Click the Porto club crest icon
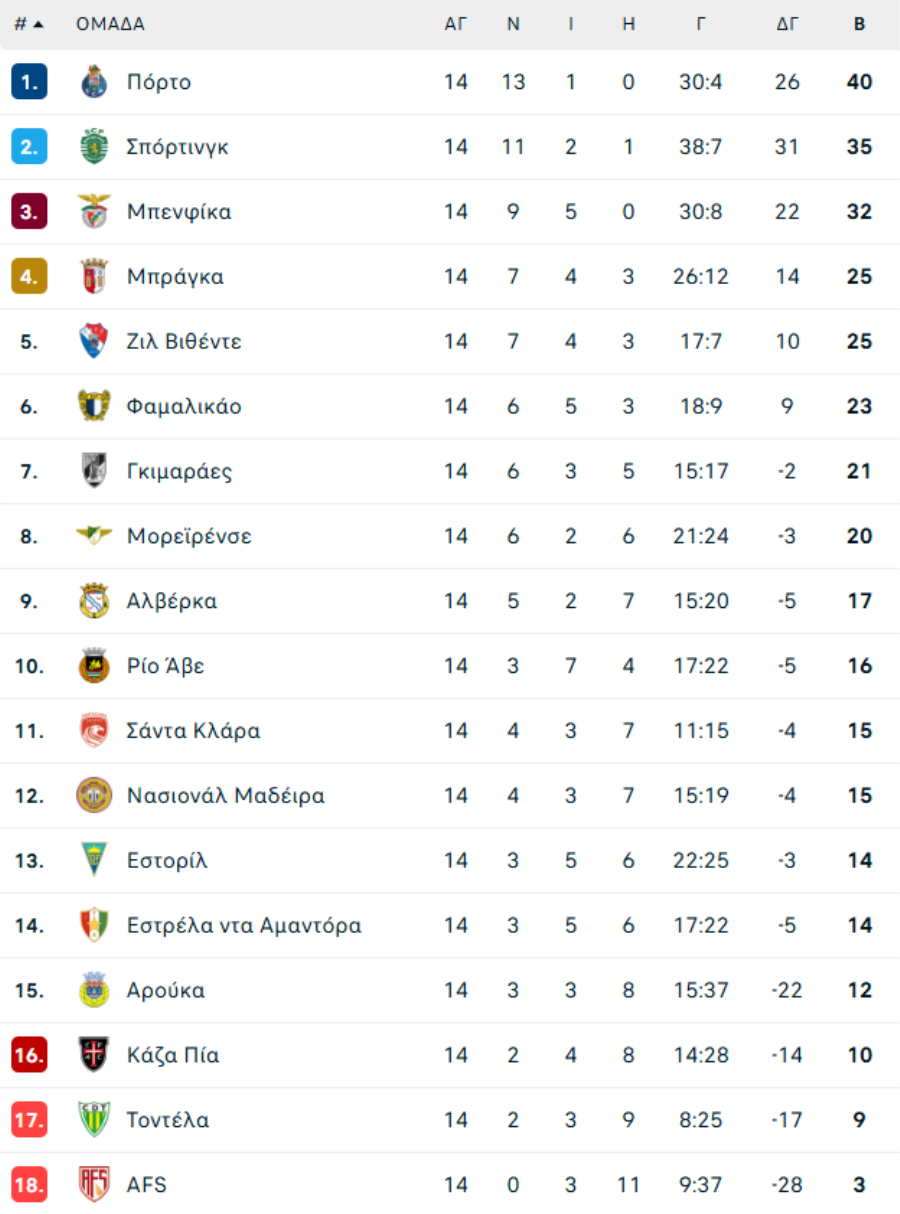Screen dimensions: 900x1214 click(x=94, y=82)
